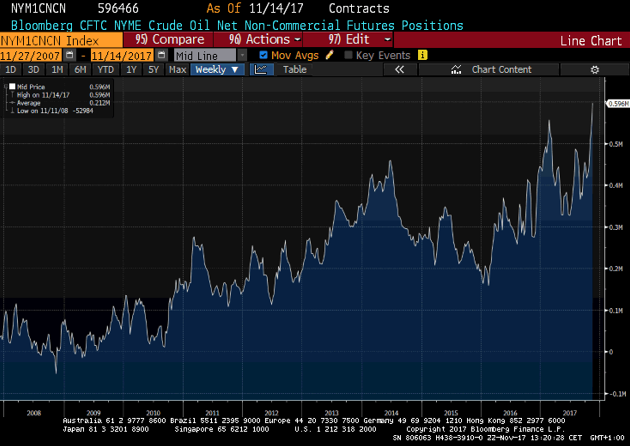630x446 pixels.
Task: Select the 1Y time range
Action: pyautogui.click(x=131, y=70)
